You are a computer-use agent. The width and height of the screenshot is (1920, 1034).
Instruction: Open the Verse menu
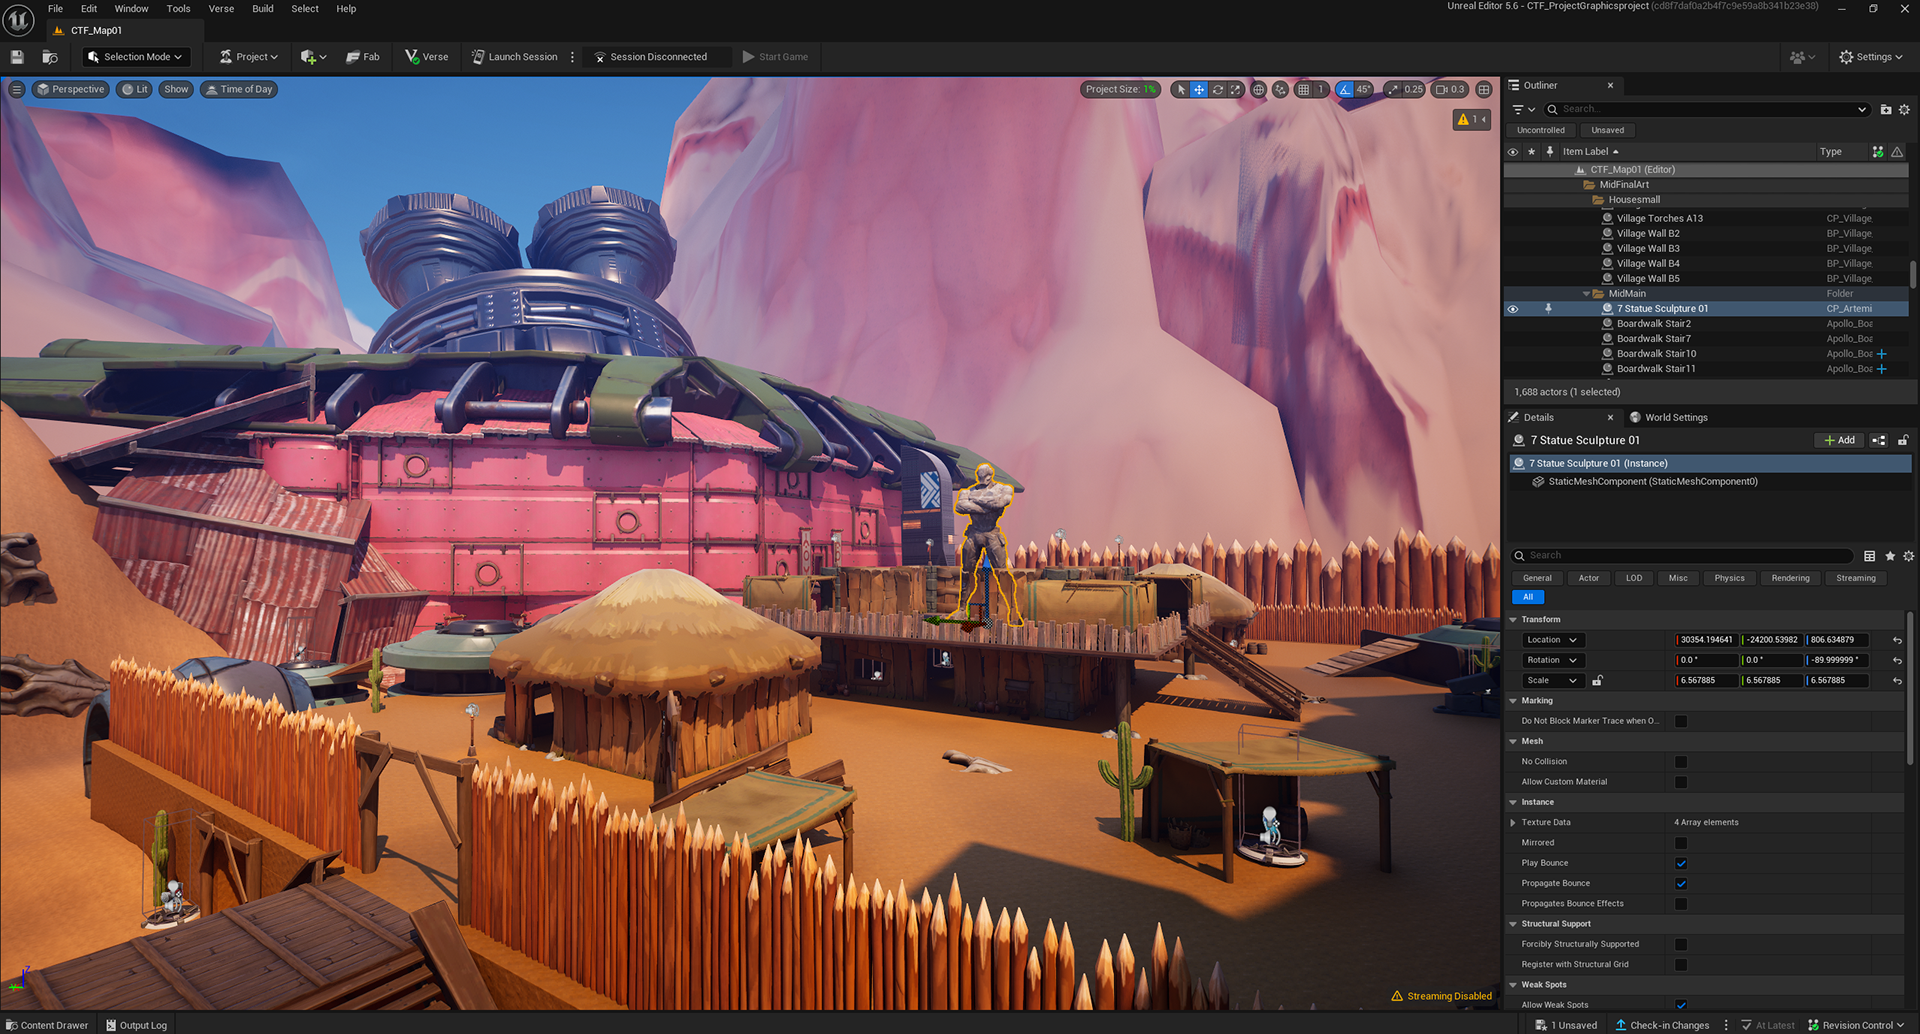point(221,9)
